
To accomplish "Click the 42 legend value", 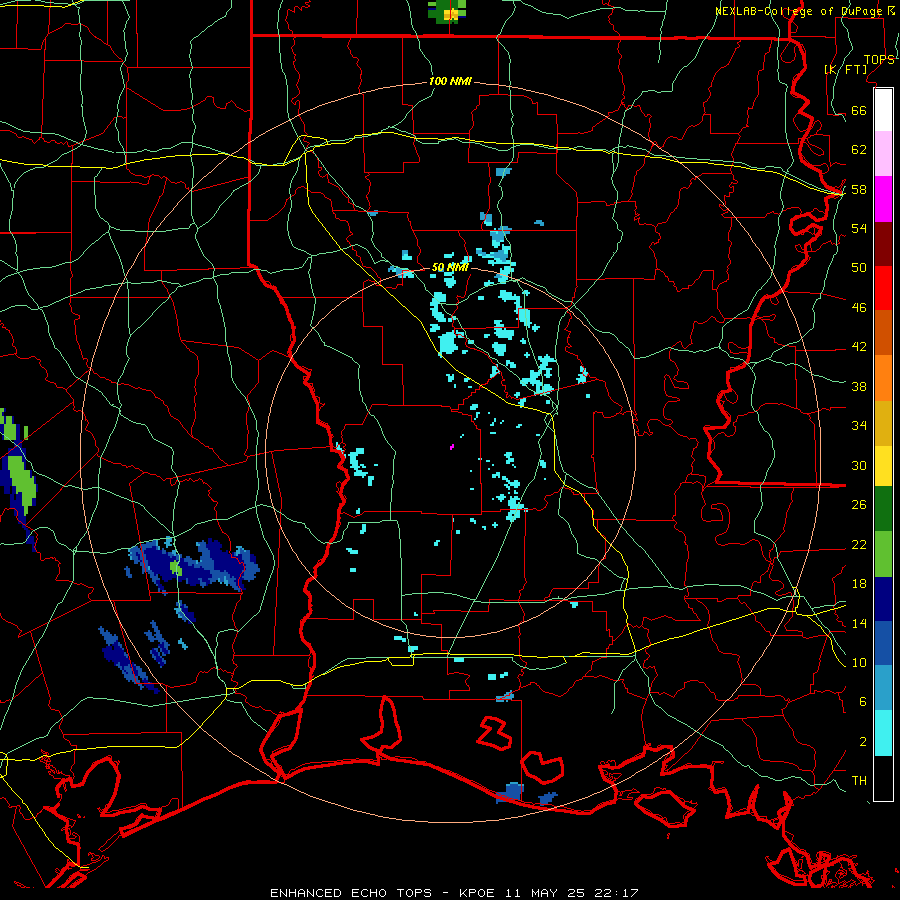I will coord(859,347).
